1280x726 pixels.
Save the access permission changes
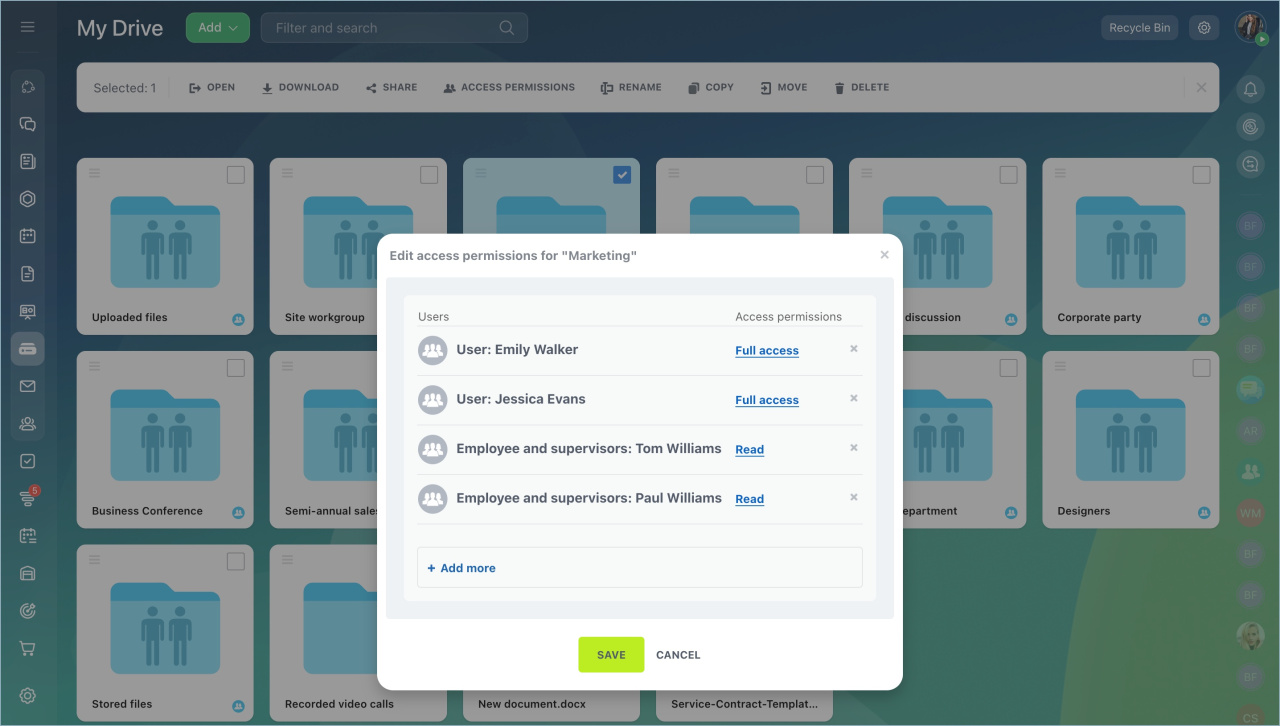coord(611,655)
